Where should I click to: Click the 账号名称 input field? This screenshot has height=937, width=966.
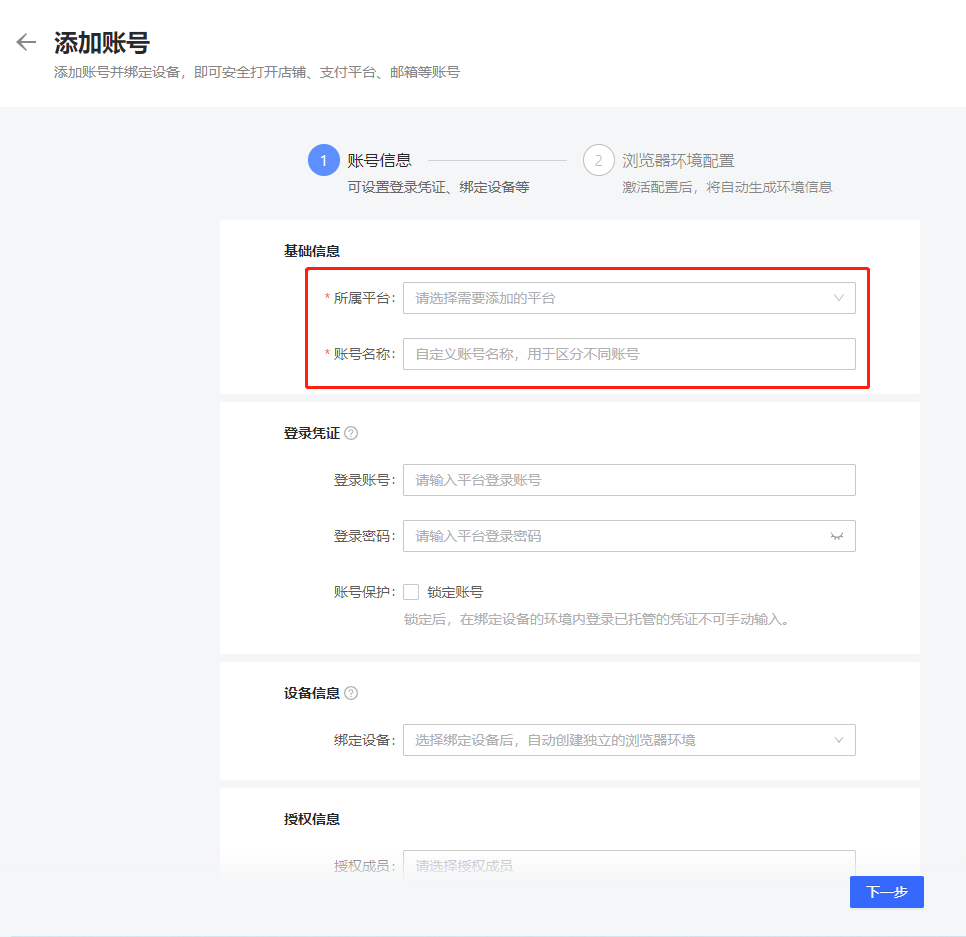pyautogui.click(x=629, y=354)
